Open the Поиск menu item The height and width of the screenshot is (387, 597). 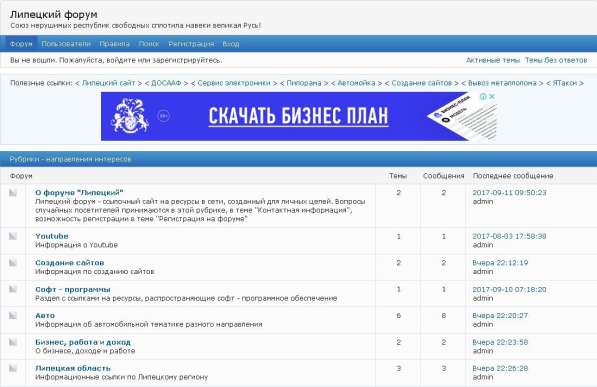point(149,44)
